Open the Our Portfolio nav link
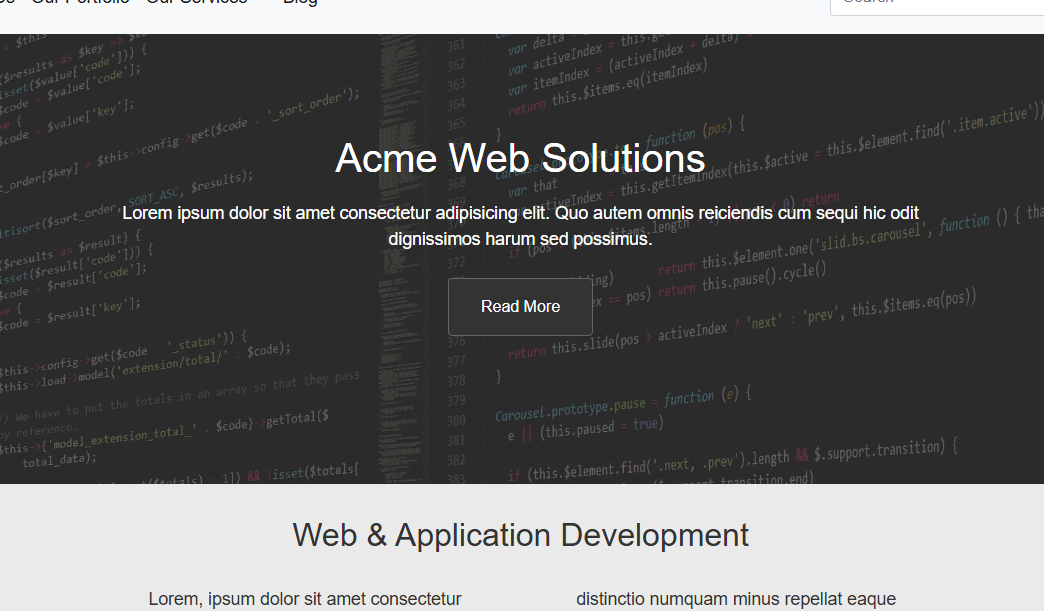The width and height of the screenshot is (1044, 611). (81, 2)
